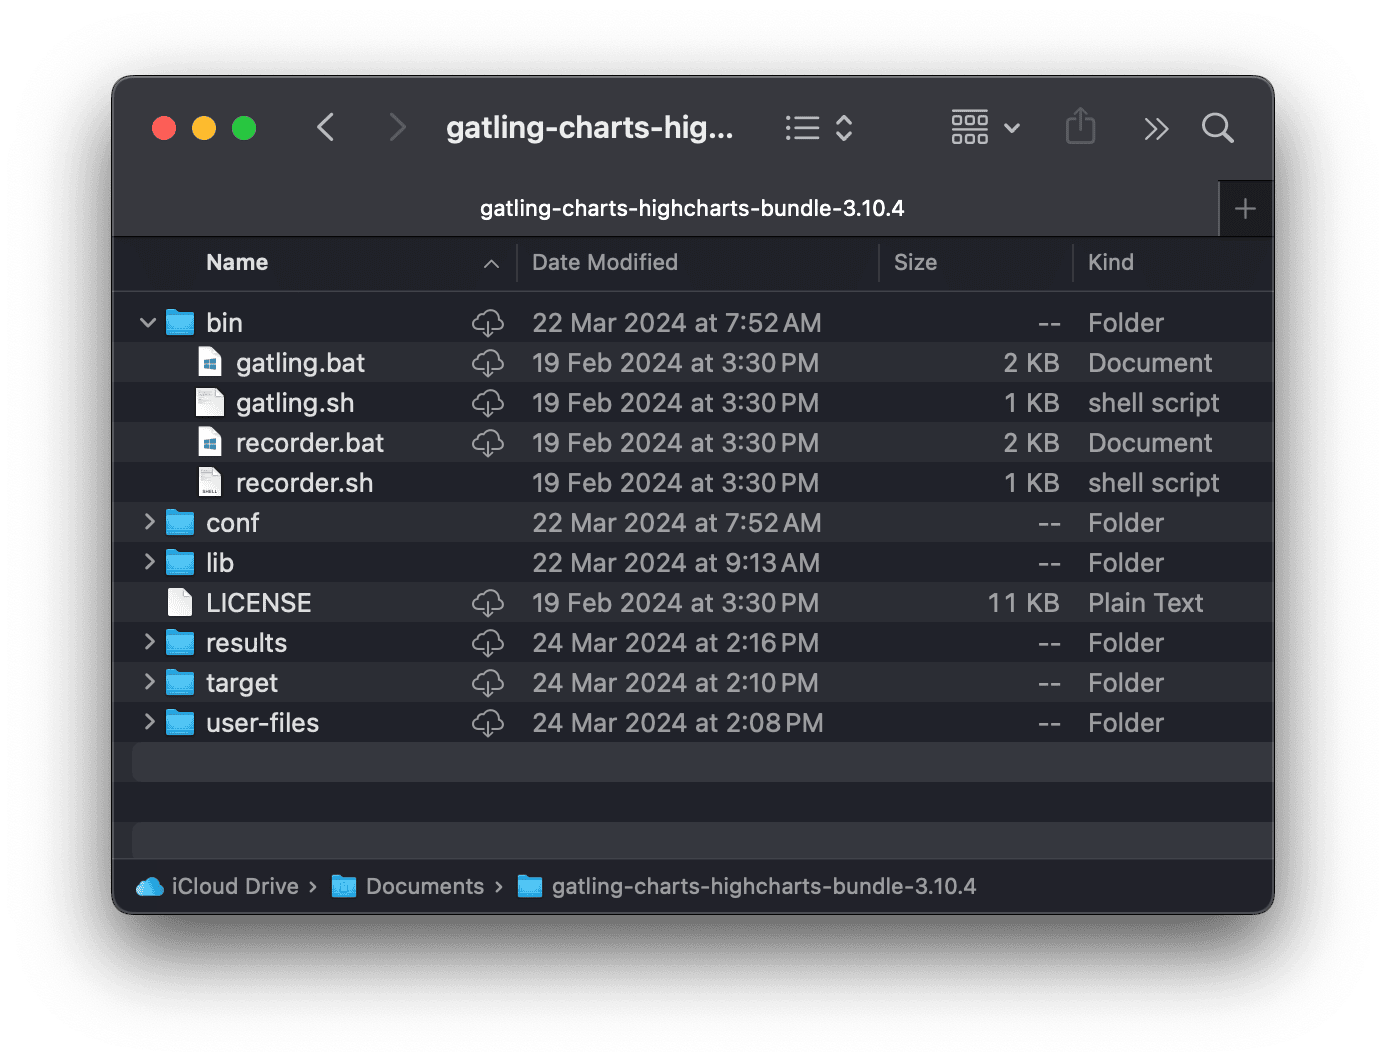Go forward with the forward arrow
The width and height of the screenshot is (1386, 1062).
397,128
